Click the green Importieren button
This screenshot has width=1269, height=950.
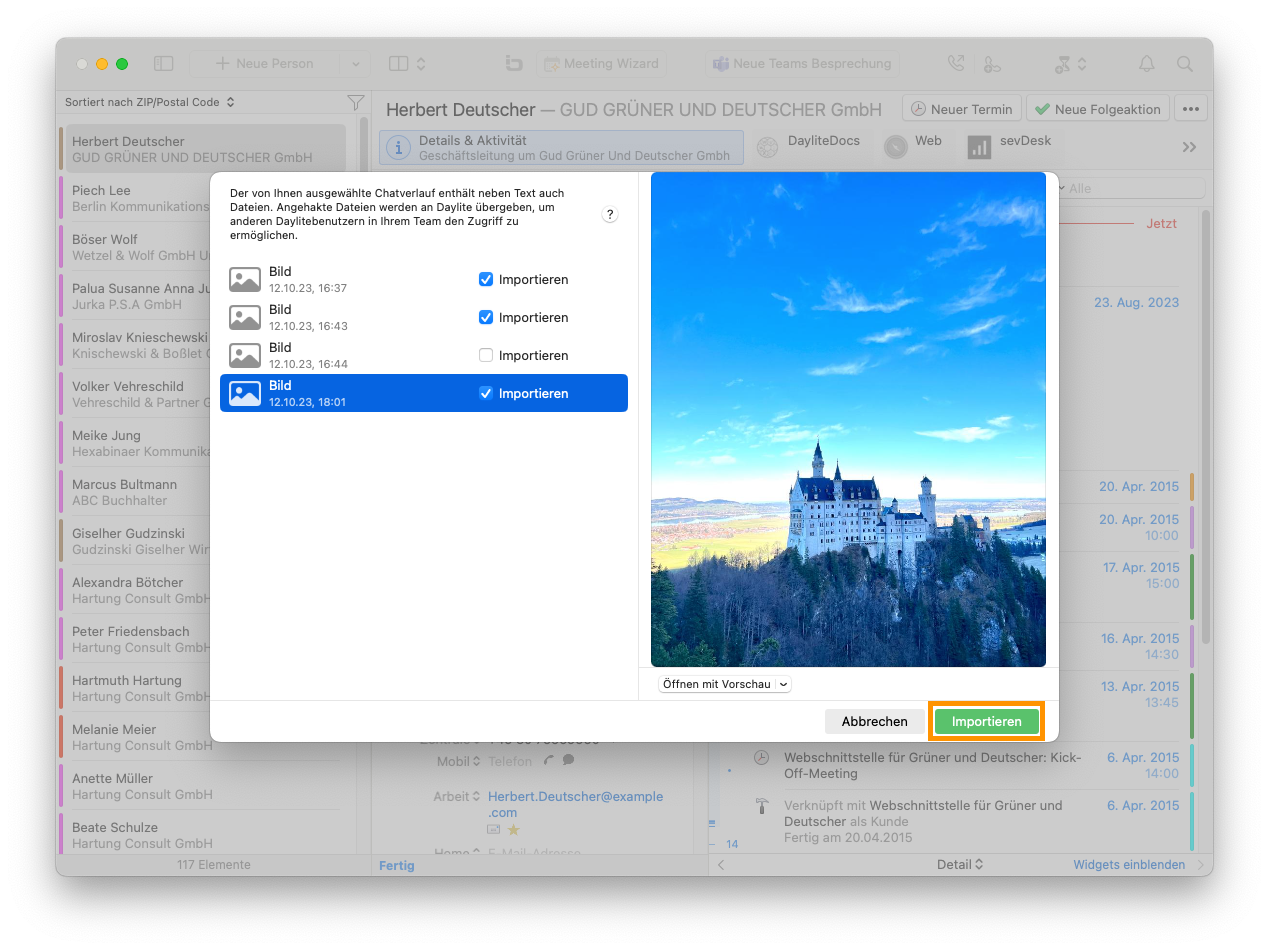point(987,721)
